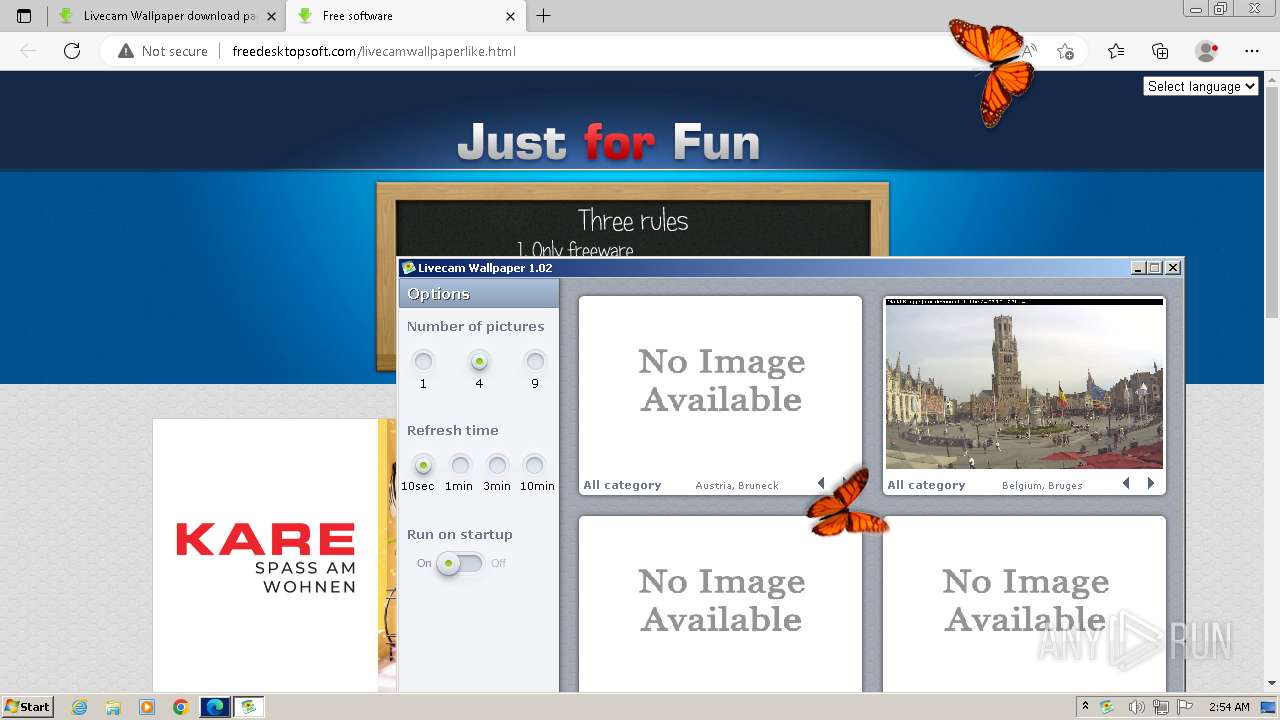Click the Just for Fun logo
1280x720 pixels.
point(608,142)
